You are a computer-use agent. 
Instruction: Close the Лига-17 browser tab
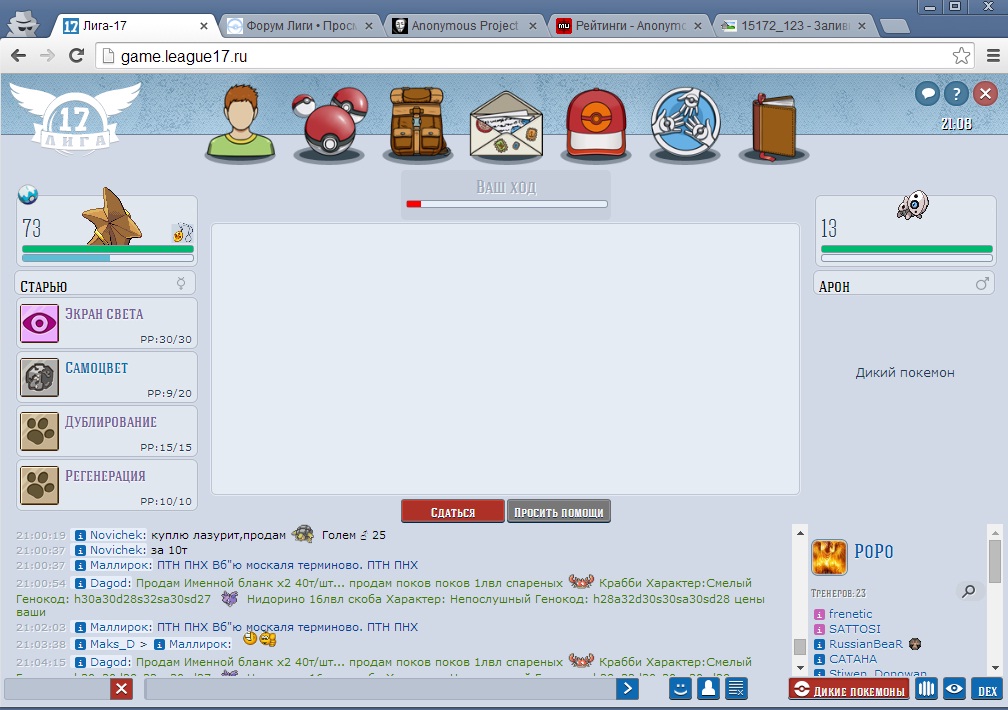[x=204, y=26]
